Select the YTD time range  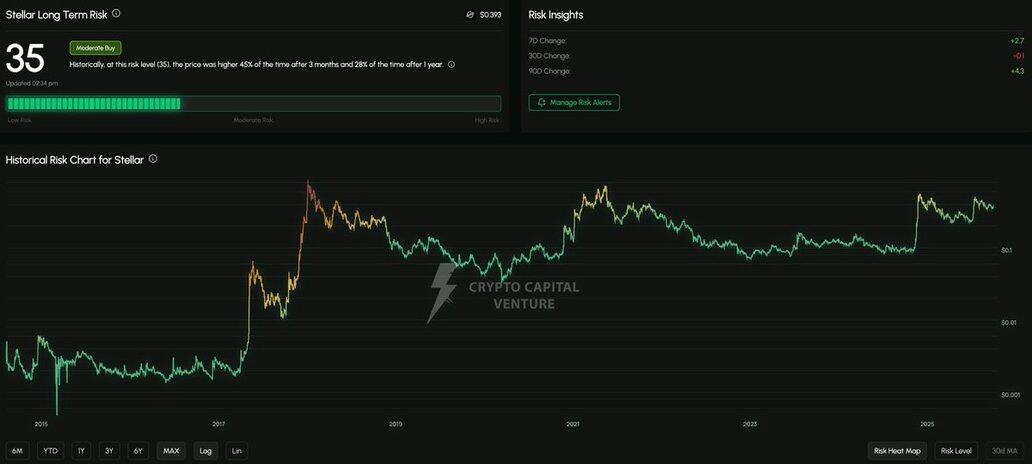(50, 451)
